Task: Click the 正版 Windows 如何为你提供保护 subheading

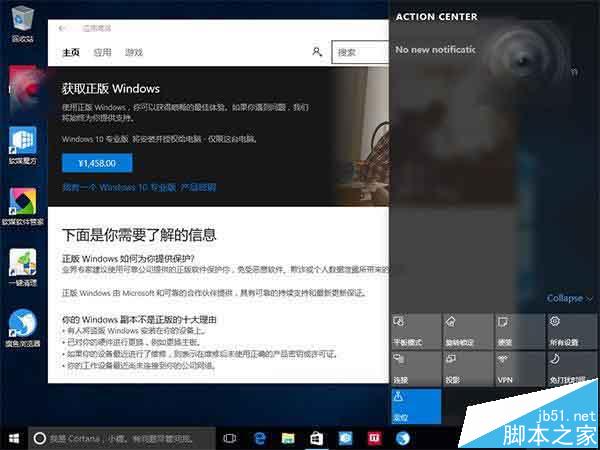Action: (128, 259)
